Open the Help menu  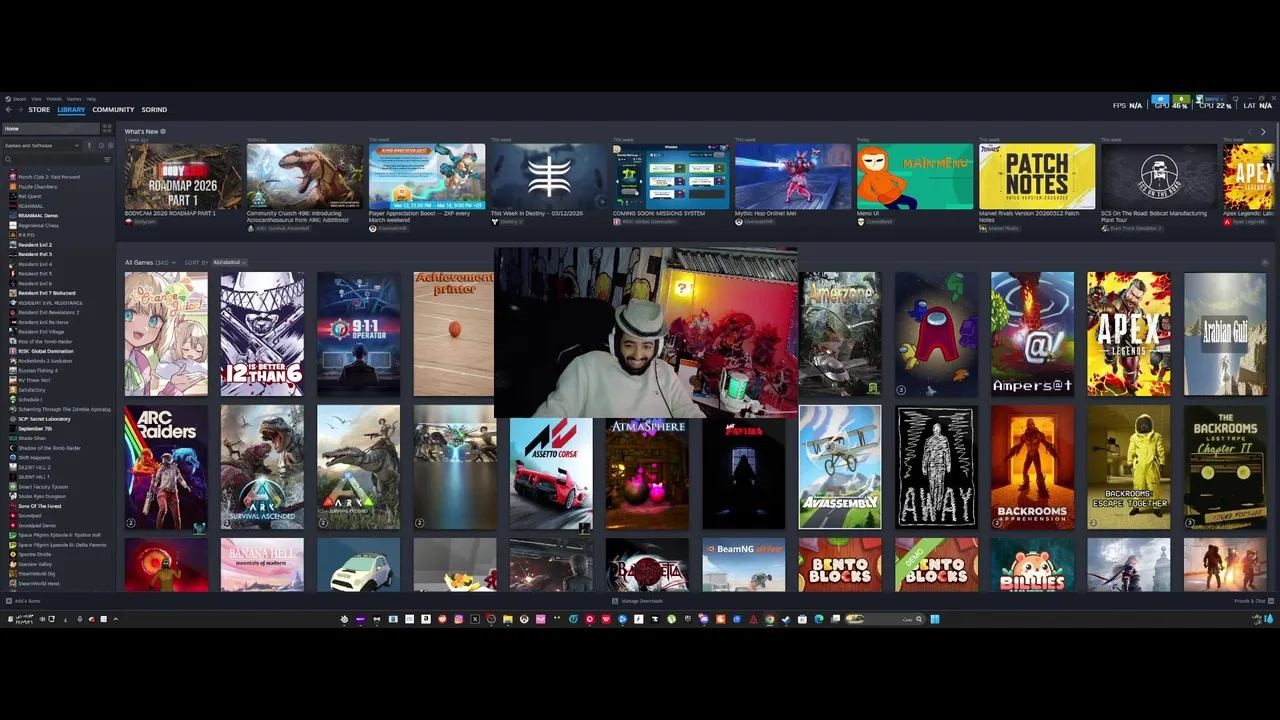[x=91, y=99]
